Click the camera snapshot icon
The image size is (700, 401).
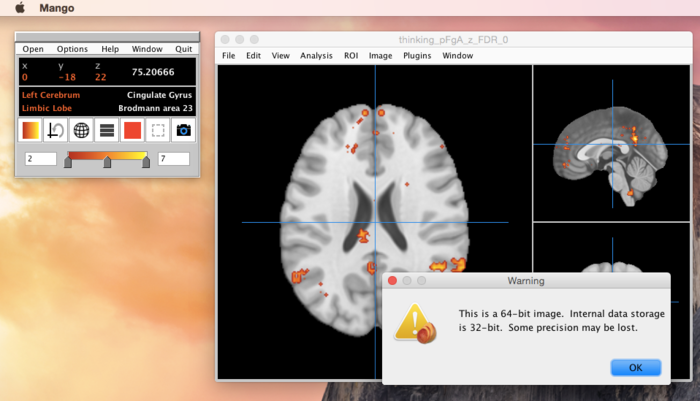(x=183, y=130)
